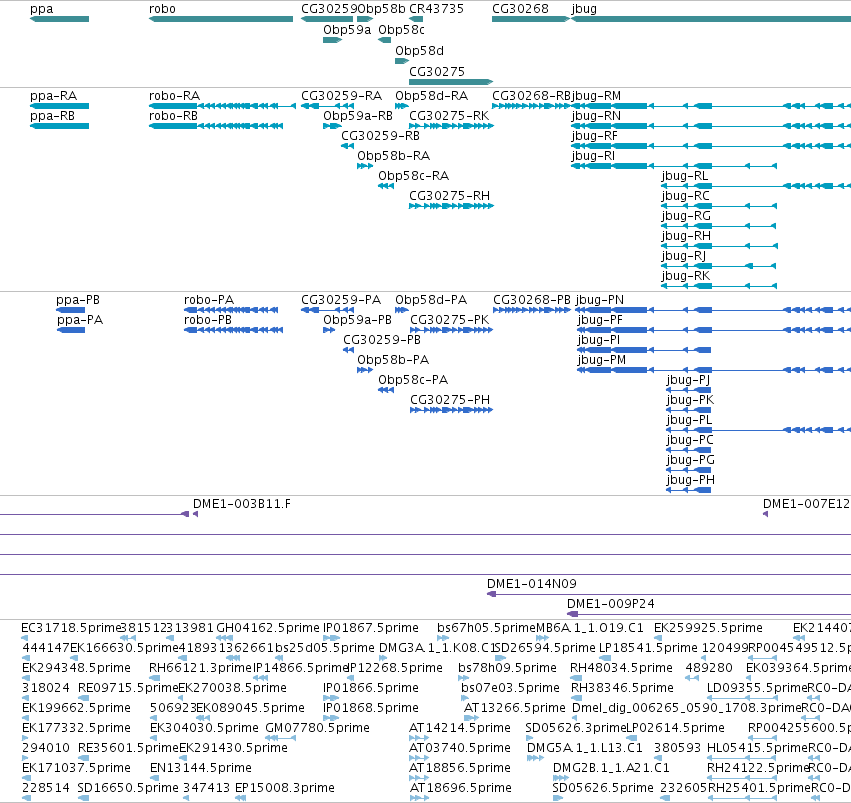Click the 'Obp58b-RA' transcript label
The height and width of the screenshot is (803, 851).
[x=393, y=156]
